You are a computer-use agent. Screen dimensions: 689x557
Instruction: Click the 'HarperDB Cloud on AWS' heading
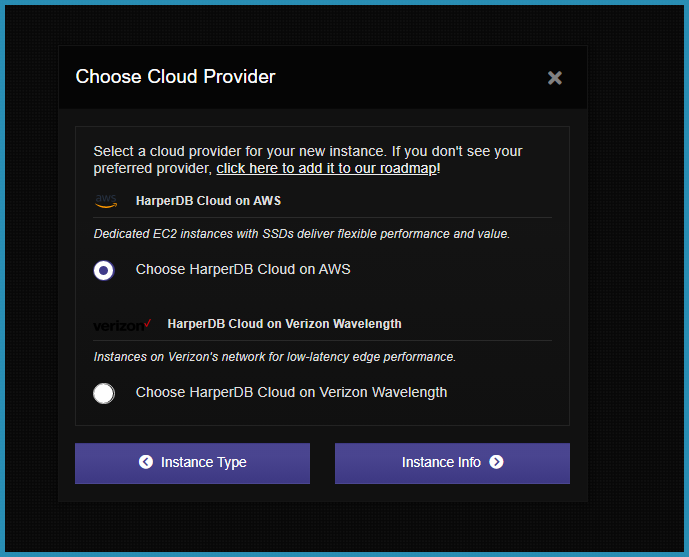click(208, 201)
